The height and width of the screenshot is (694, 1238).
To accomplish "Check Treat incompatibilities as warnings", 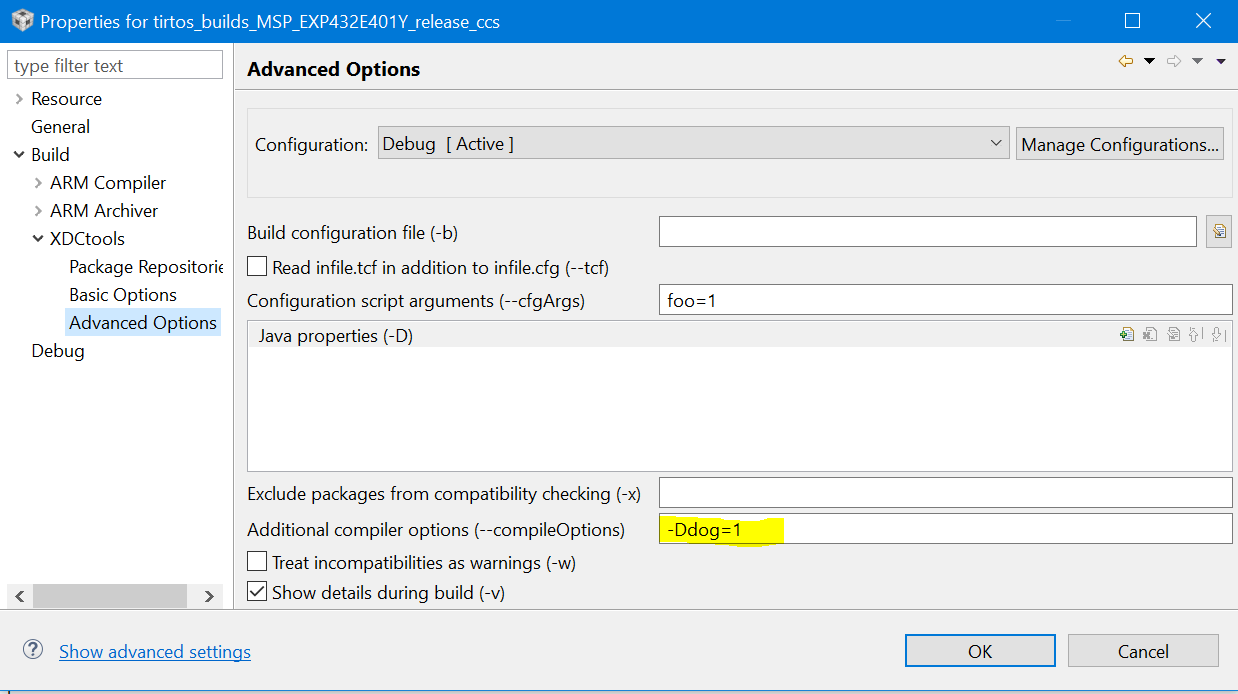I will click(258, 562).
